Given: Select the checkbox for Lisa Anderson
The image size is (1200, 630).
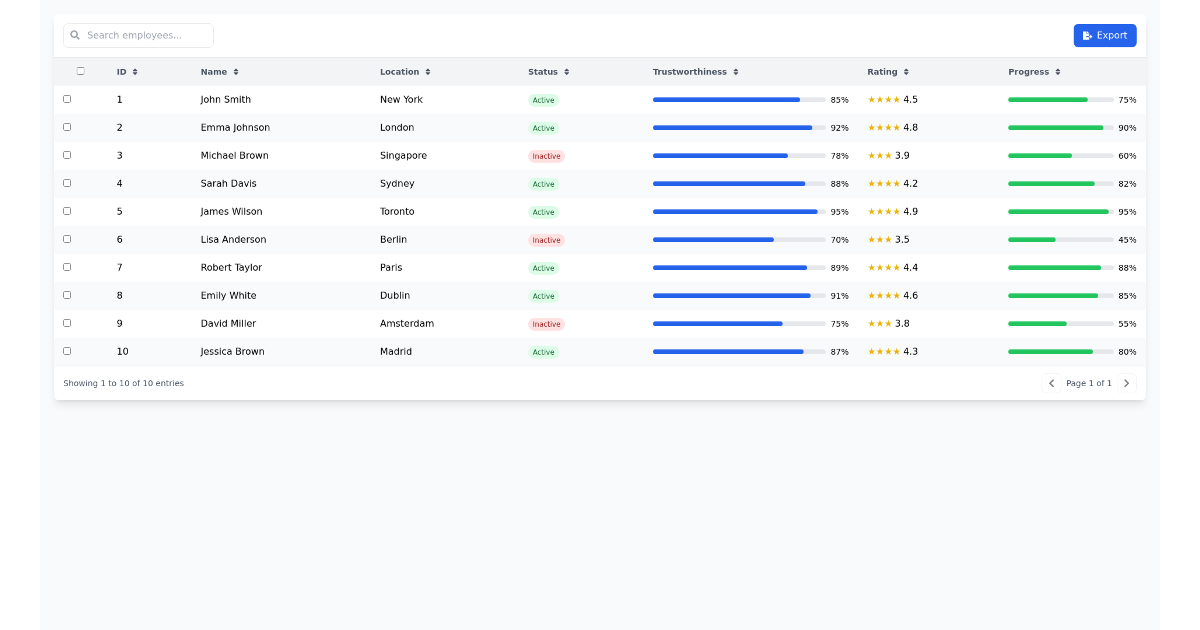Looking at the screenshot, I should (x=67, y=239).
